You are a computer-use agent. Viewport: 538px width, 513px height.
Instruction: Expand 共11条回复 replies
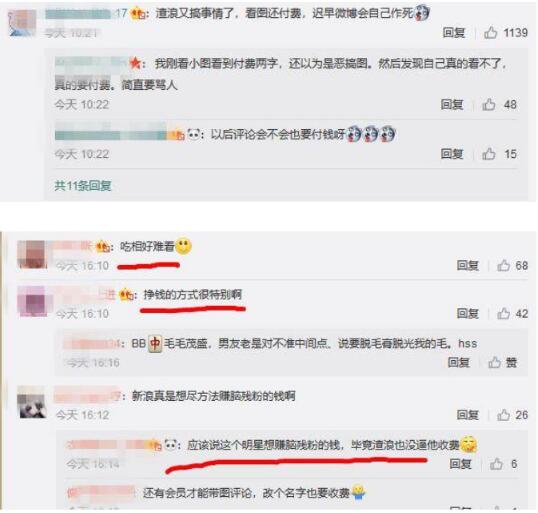coord(83,186)
